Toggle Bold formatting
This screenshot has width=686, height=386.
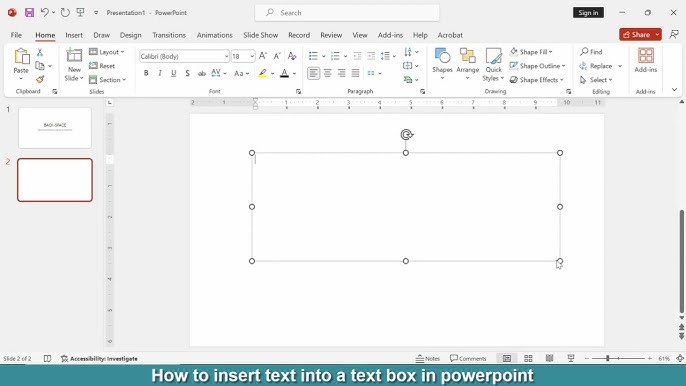146,73
